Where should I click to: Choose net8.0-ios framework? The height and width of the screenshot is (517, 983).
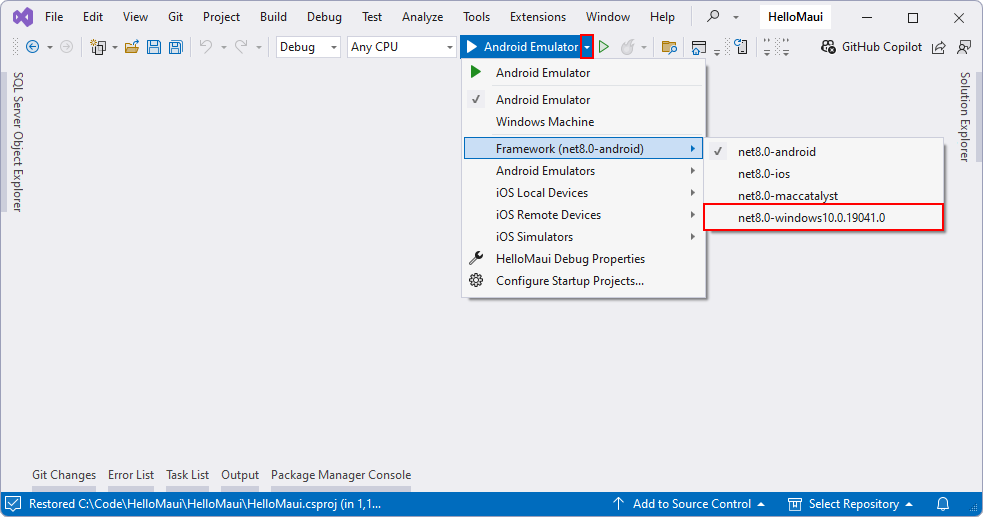823,174
